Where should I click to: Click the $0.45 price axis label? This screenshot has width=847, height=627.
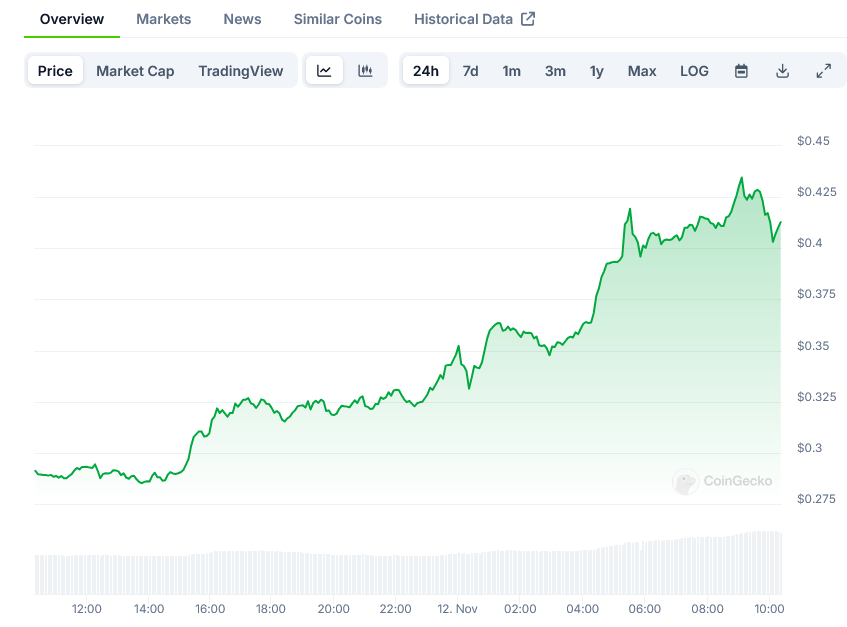813,141
